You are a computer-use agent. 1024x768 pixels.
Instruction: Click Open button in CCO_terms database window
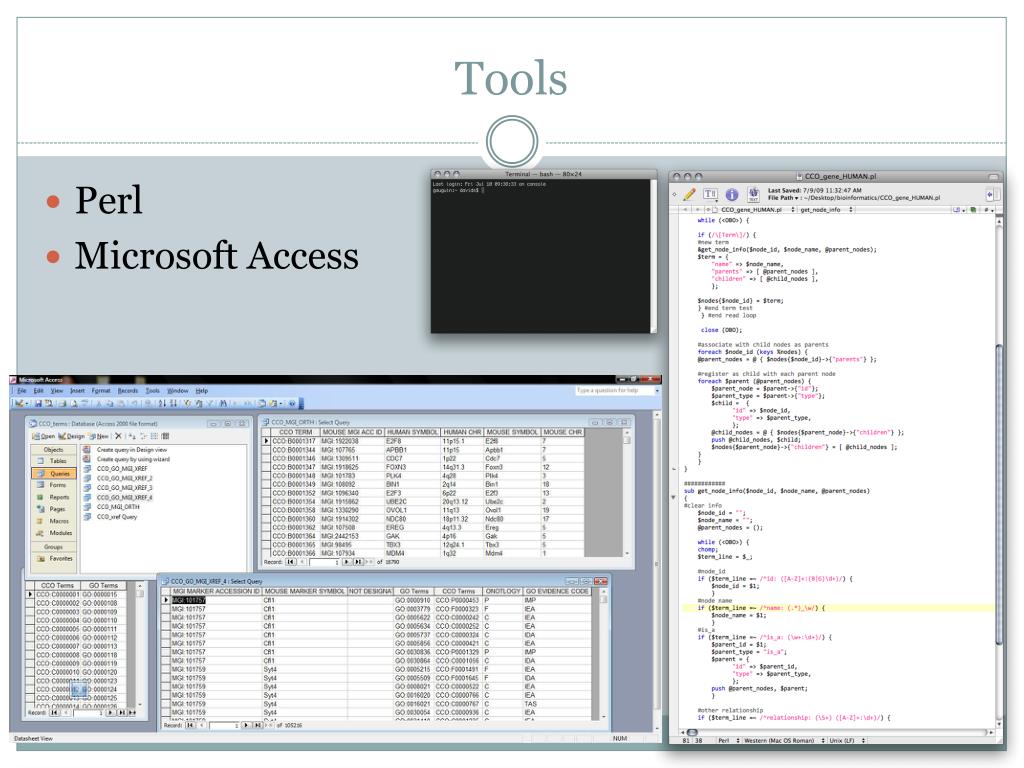click(x=44, y=436)
